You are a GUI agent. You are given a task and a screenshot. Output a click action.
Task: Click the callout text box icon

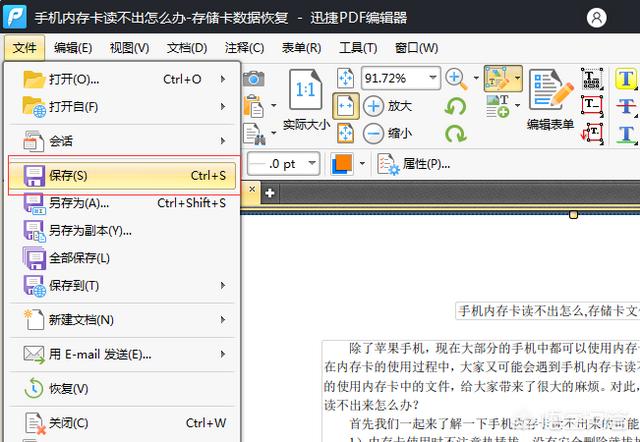[x=592, y=133]
